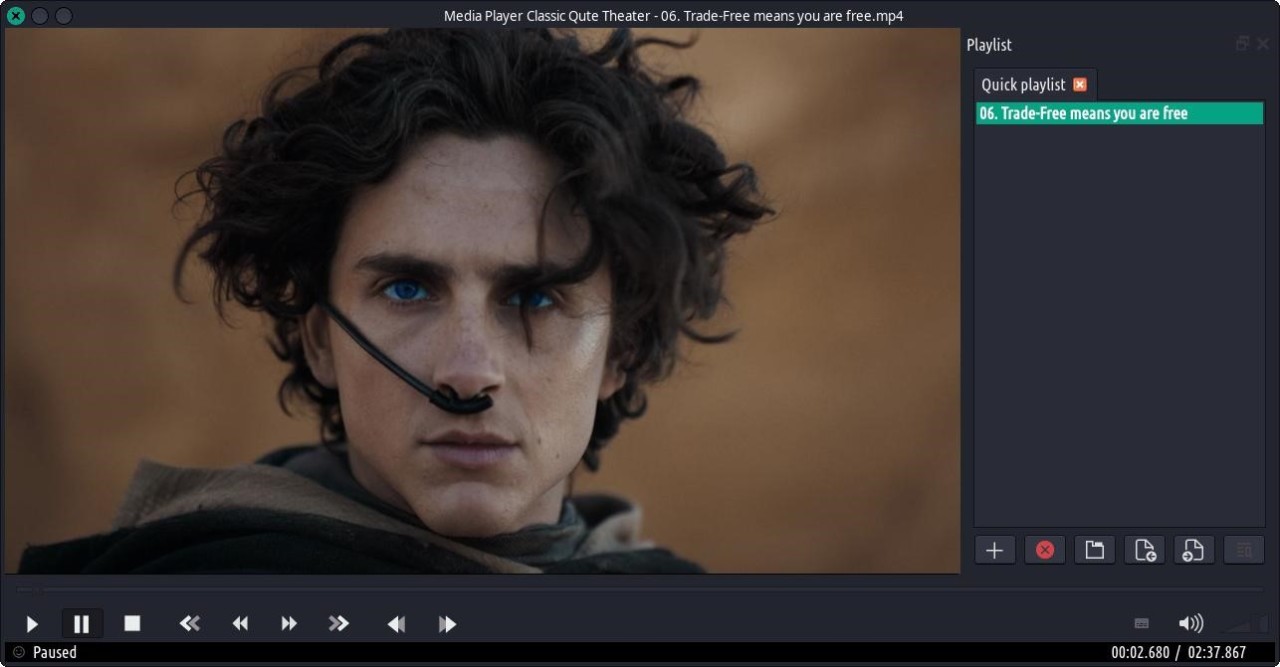The image size is (1280, 667).
Task: Skip to next file with double-chevron right
Action: [x=339, y=624]
